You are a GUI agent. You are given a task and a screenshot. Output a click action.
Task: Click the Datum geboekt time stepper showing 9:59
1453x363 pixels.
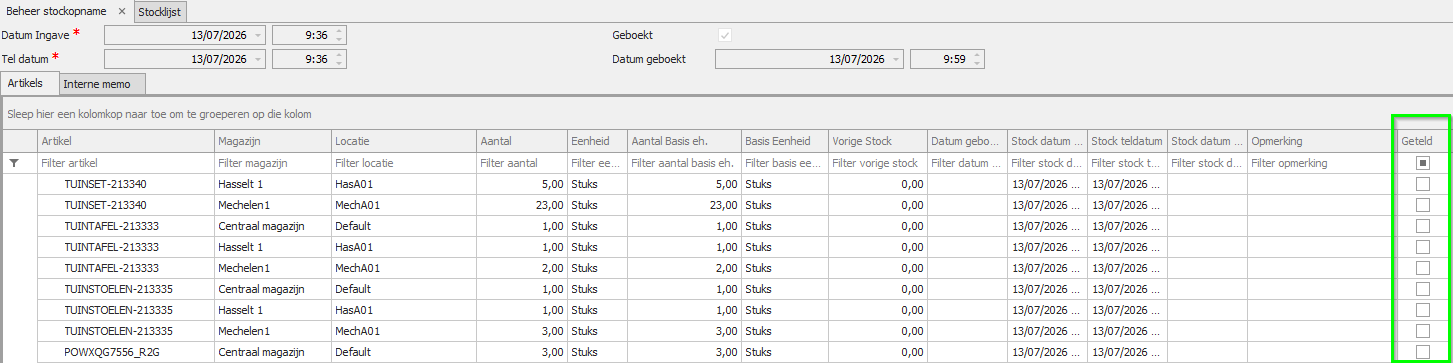978,59
